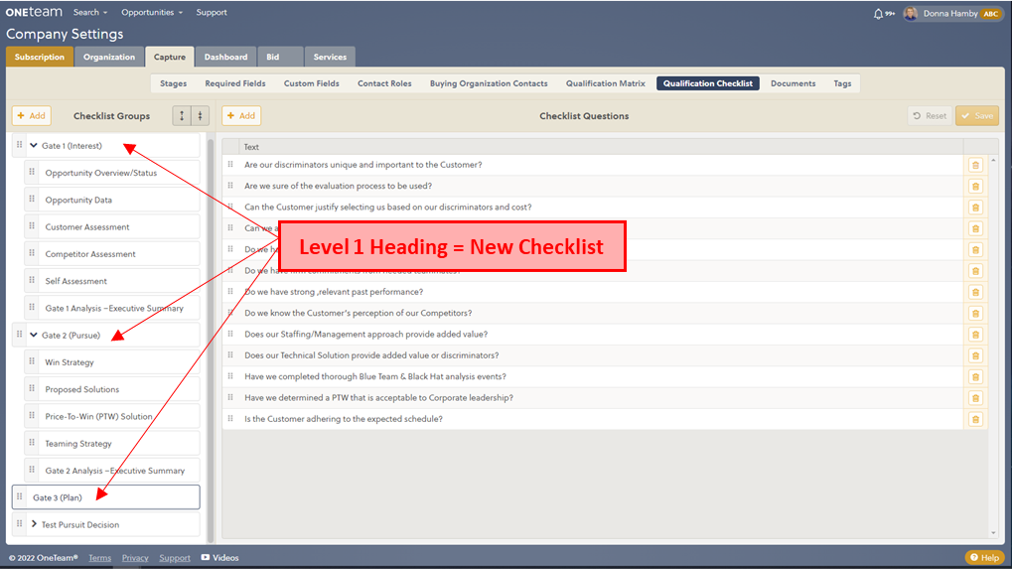Grab drag handle of Gate 3 (Plan) group
This screenshot has width=1012, height=569.
pyautogui.click(x=19, y=497)
